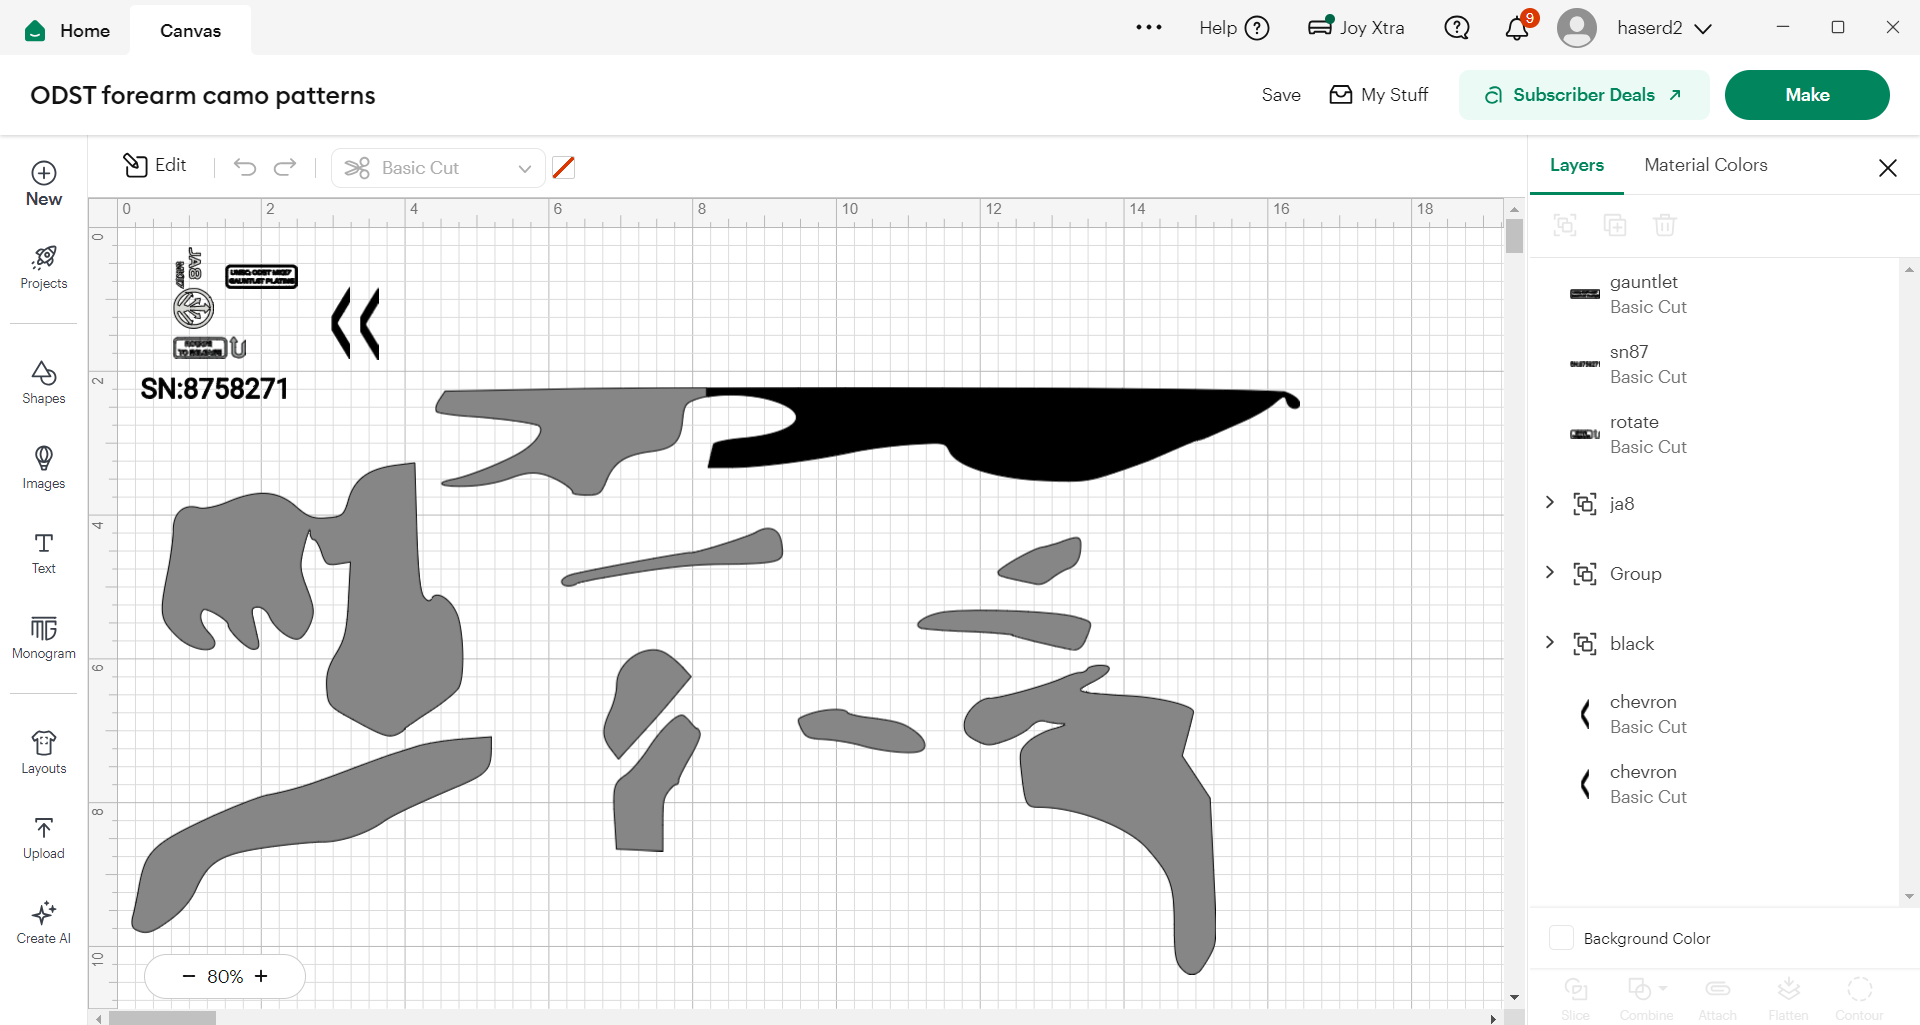
Task: Click the Slice tool
Action: tap(1576, 997)
